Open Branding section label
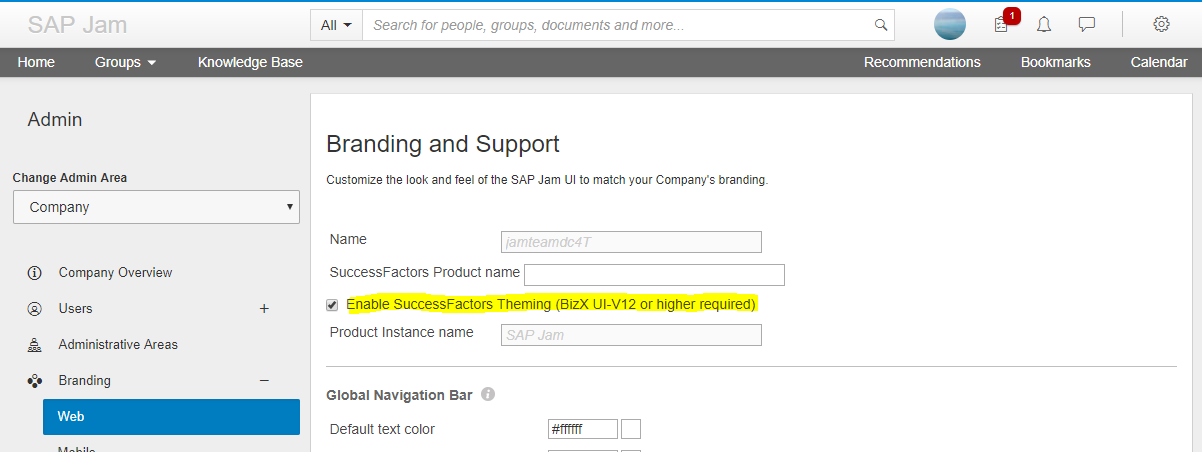 tap(84, 381)
